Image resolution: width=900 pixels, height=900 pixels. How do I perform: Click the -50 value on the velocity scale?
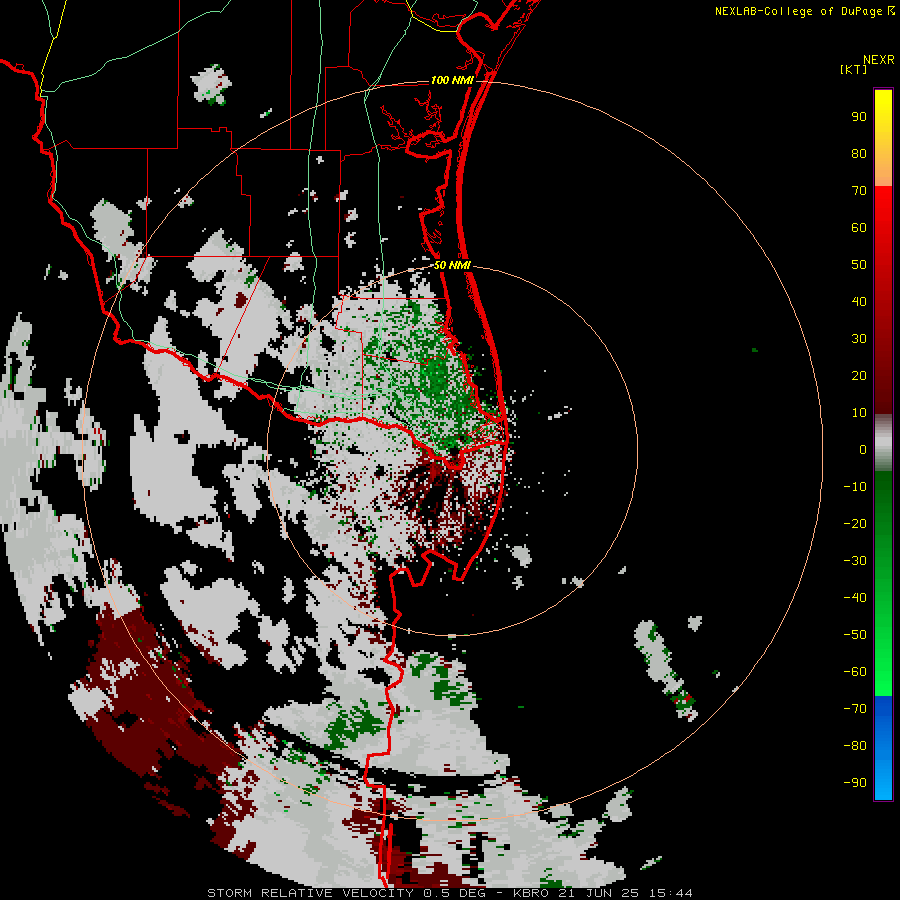(x=855, y=635)
